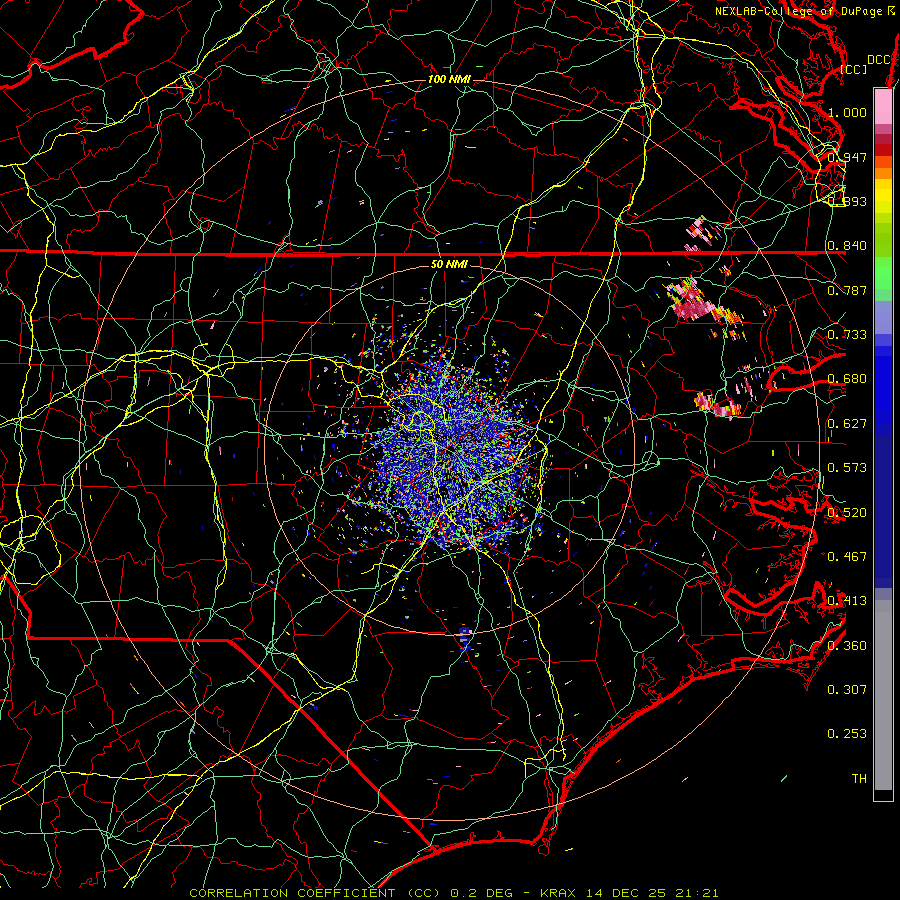Click the 0.307 color scale value
This screenshot has width=900, height=900.
click(x=847, y=690)
